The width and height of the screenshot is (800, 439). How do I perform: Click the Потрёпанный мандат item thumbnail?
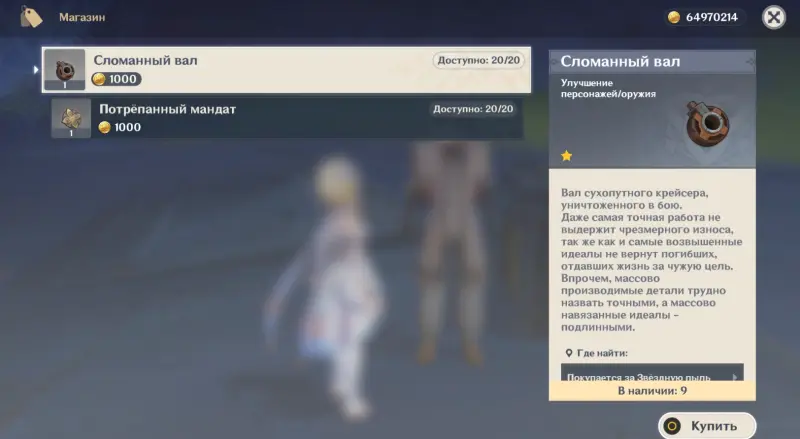point(71,118)
